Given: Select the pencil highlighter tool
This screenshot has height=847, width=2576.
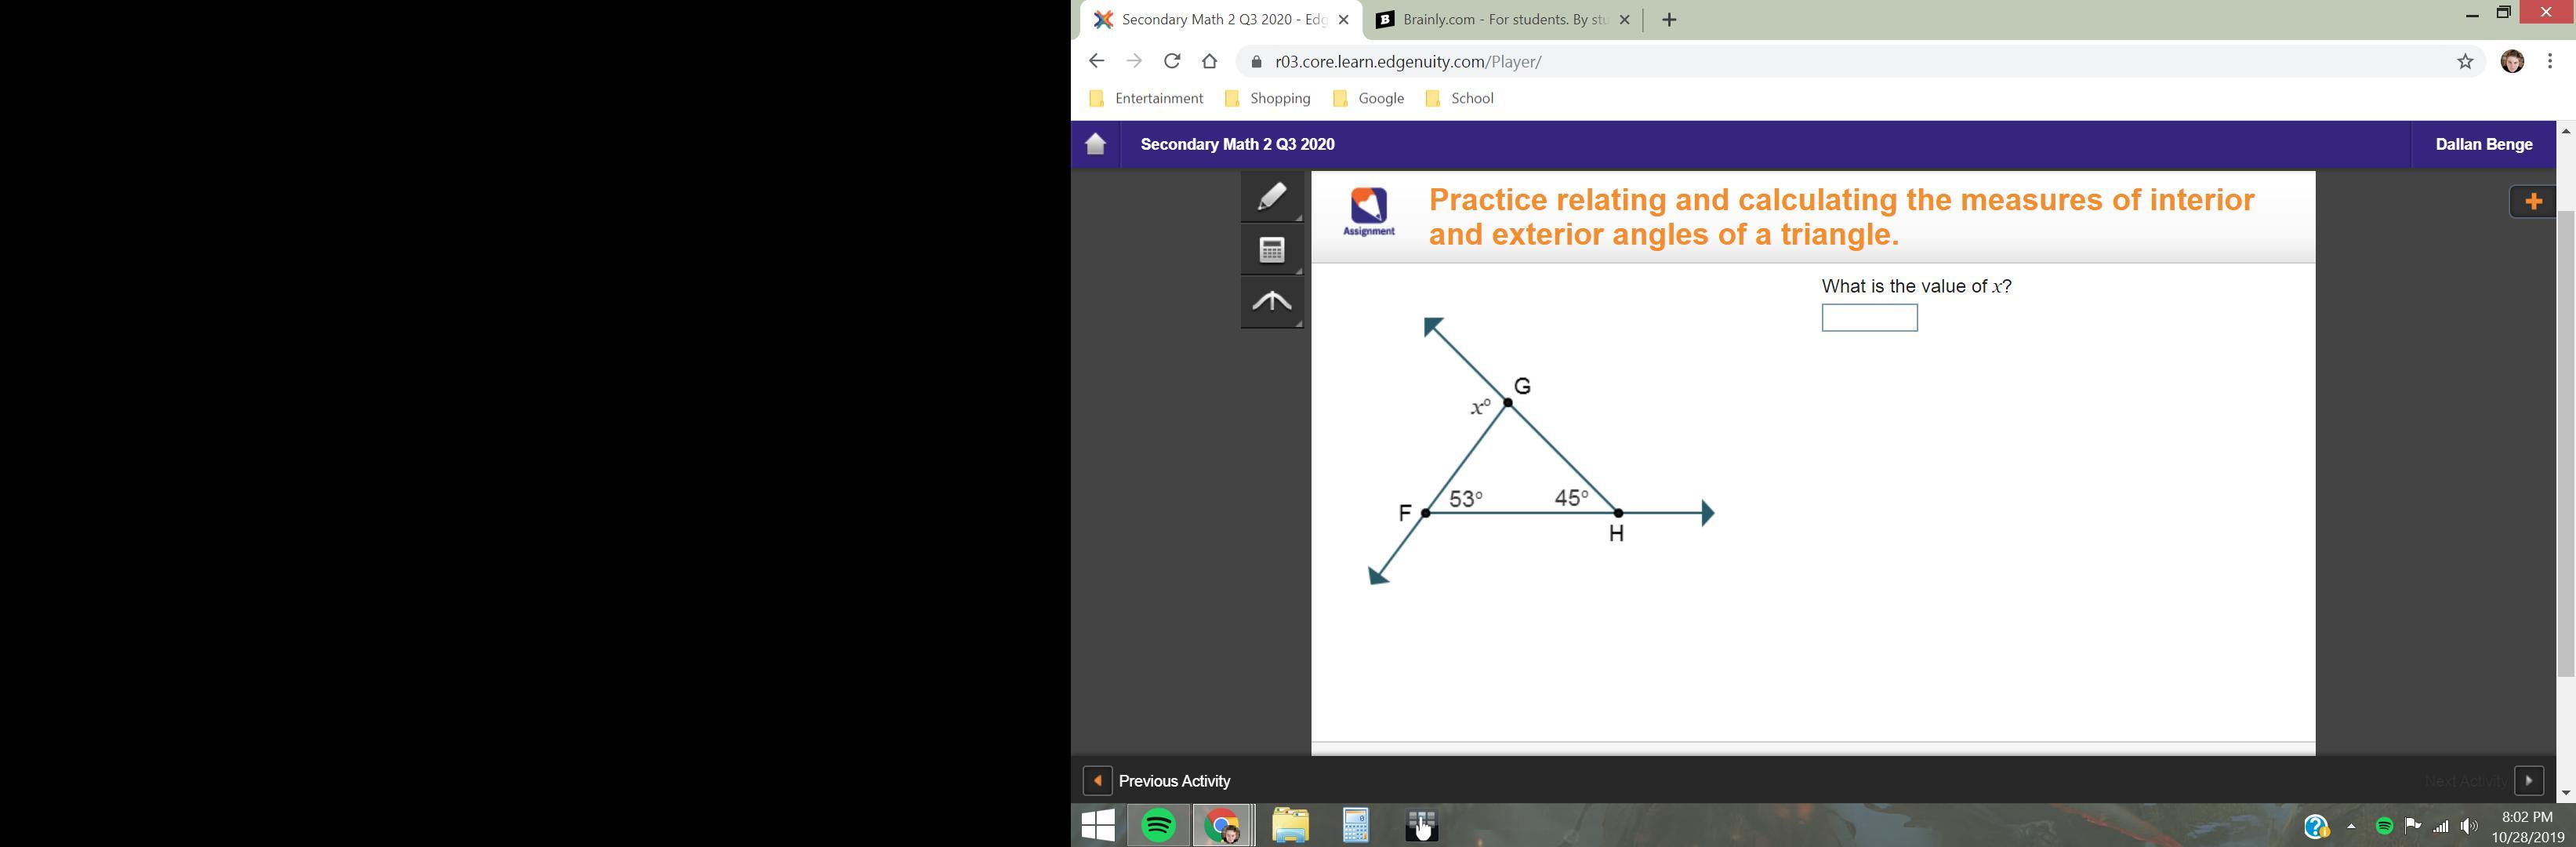Looking at the screenshot, I should pyautogui.click(x=1271, y=197).
